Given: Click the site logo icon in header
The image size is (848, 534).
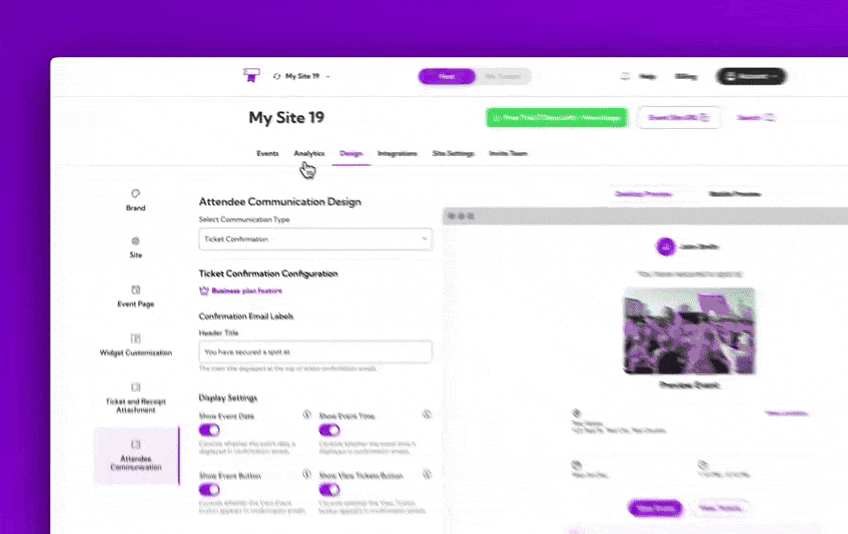Looking at the screenshot, I should pyautogui.click(x=251, y=75).
